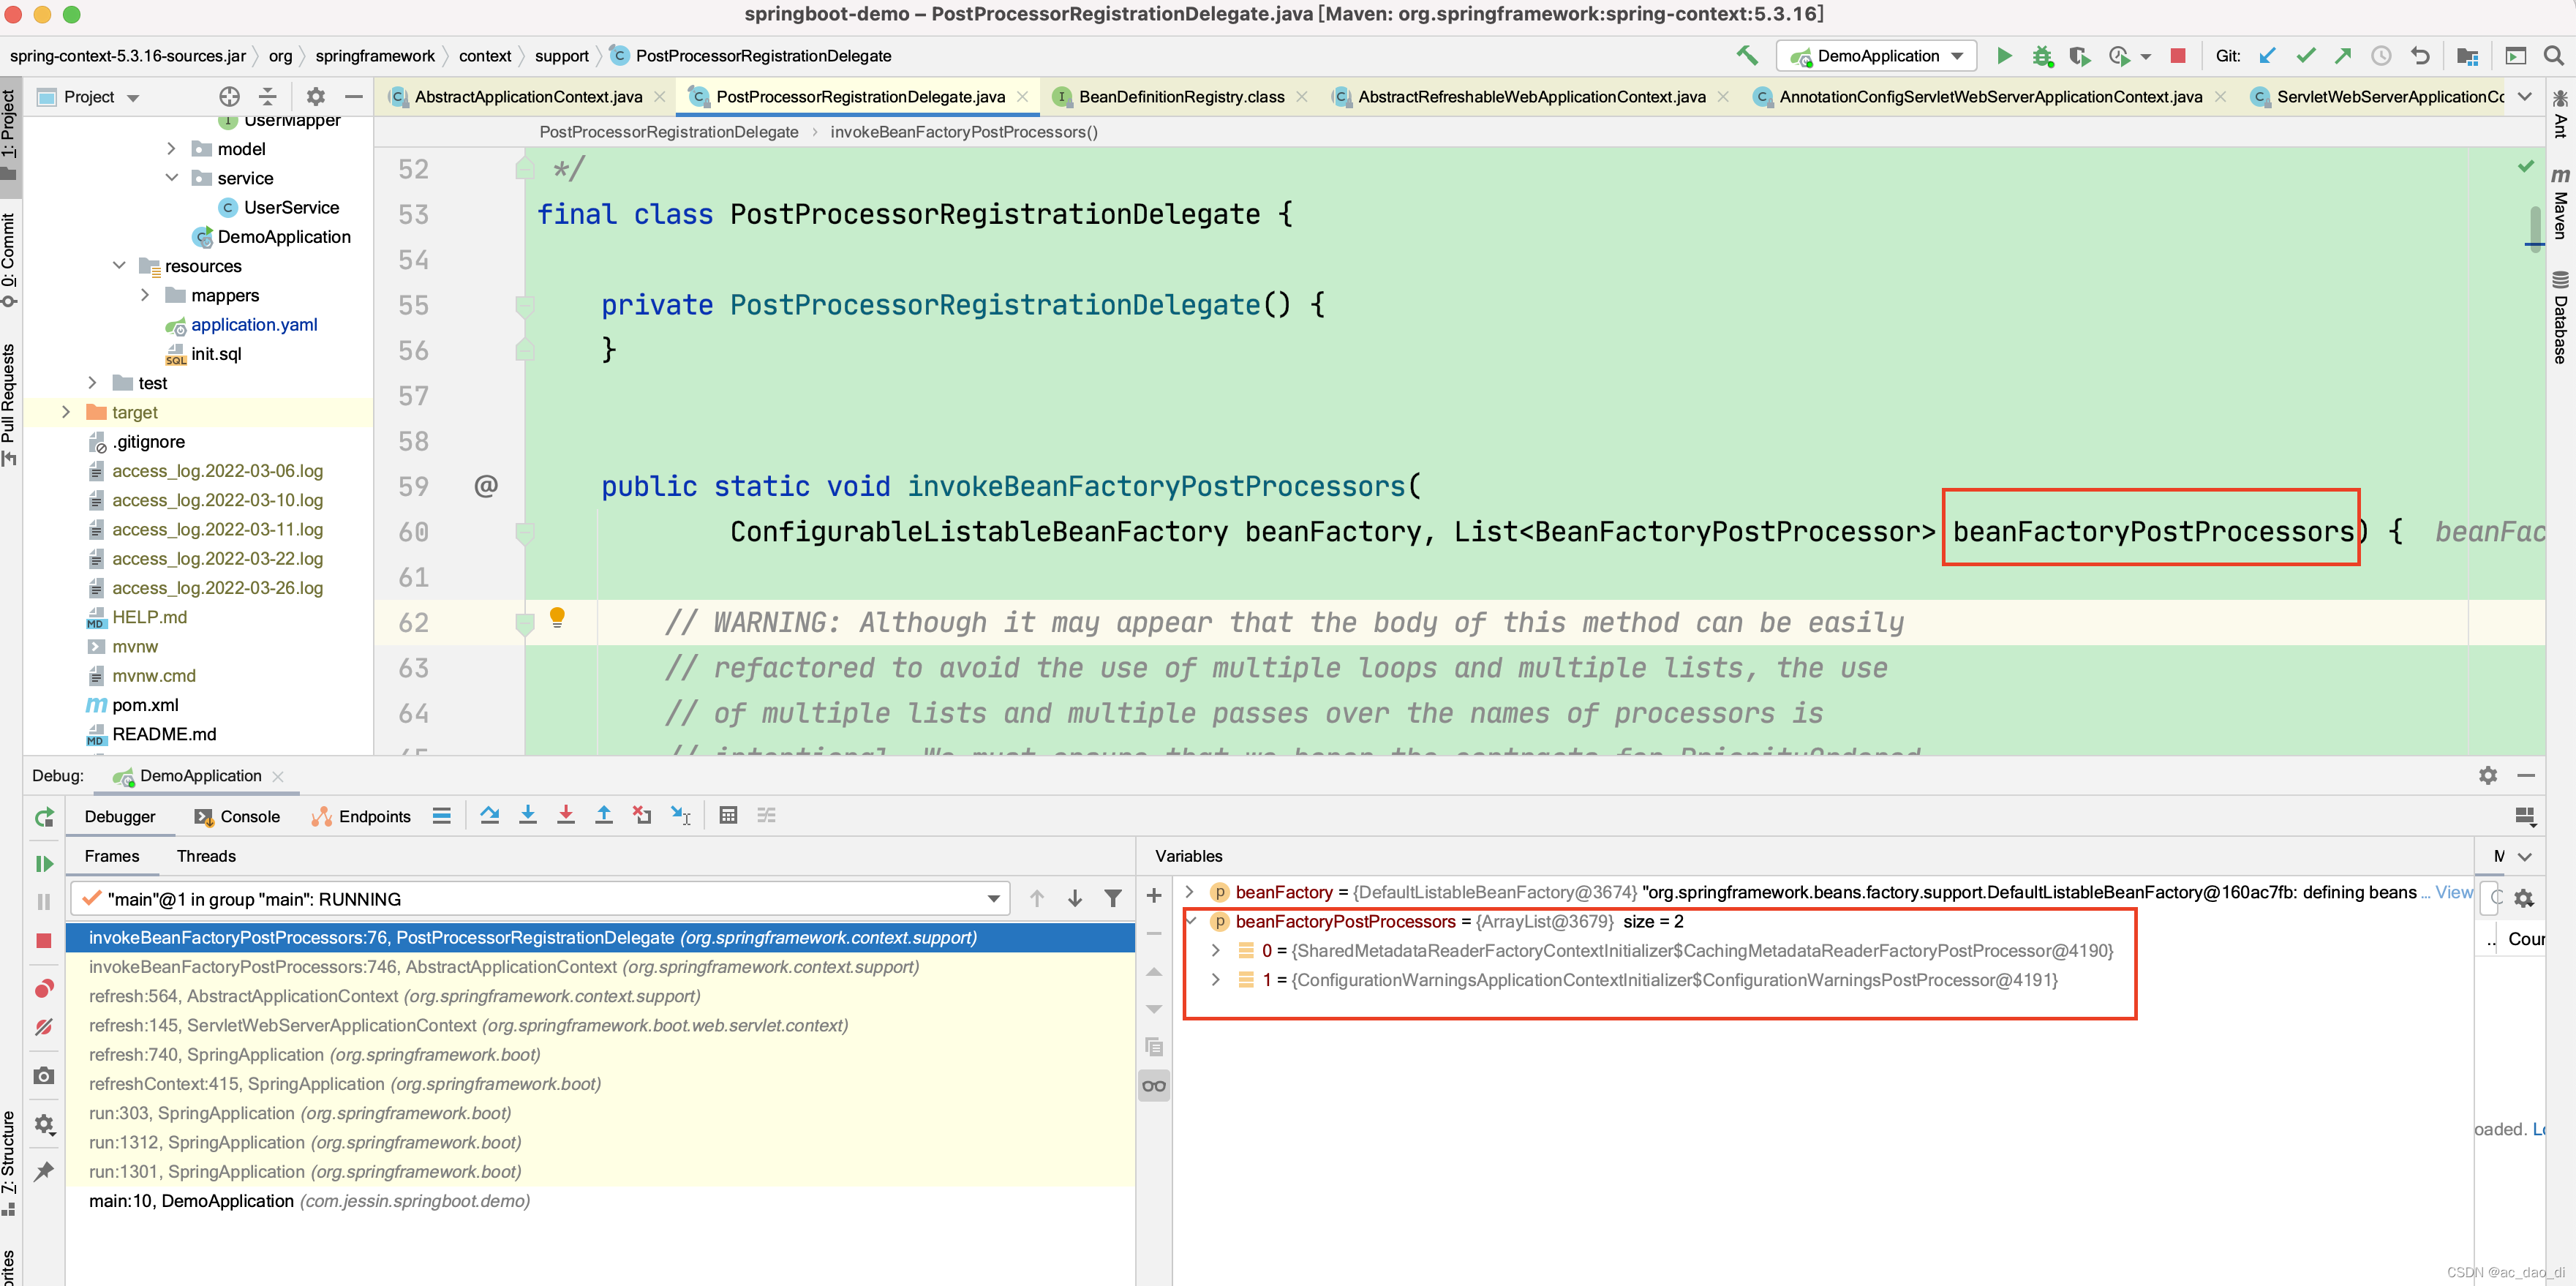Click View Breakpoints icon in debug sidebar
The height and width of the screenshot is (1286, 2576).
tap(44, 989)
